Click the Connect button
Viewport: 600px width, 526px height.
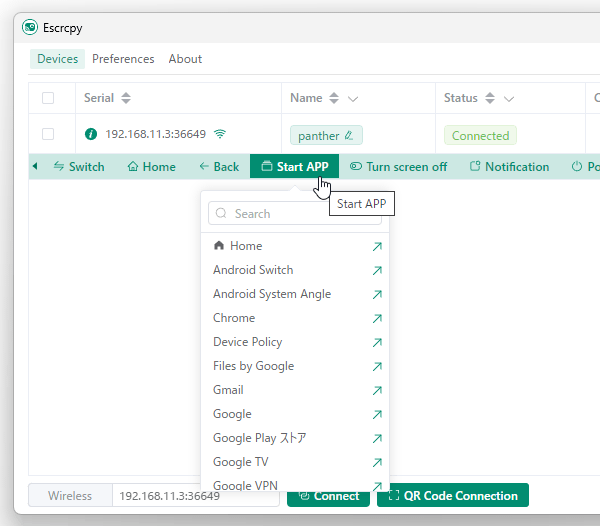(328, 496)
